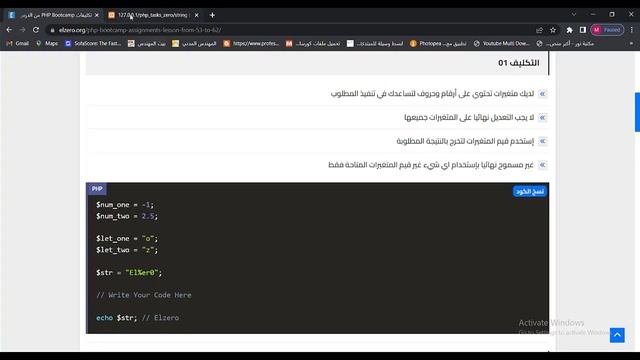Click bullet icon beside first requirement line
The height and width of the screenshot is (360, 640).
542,94
